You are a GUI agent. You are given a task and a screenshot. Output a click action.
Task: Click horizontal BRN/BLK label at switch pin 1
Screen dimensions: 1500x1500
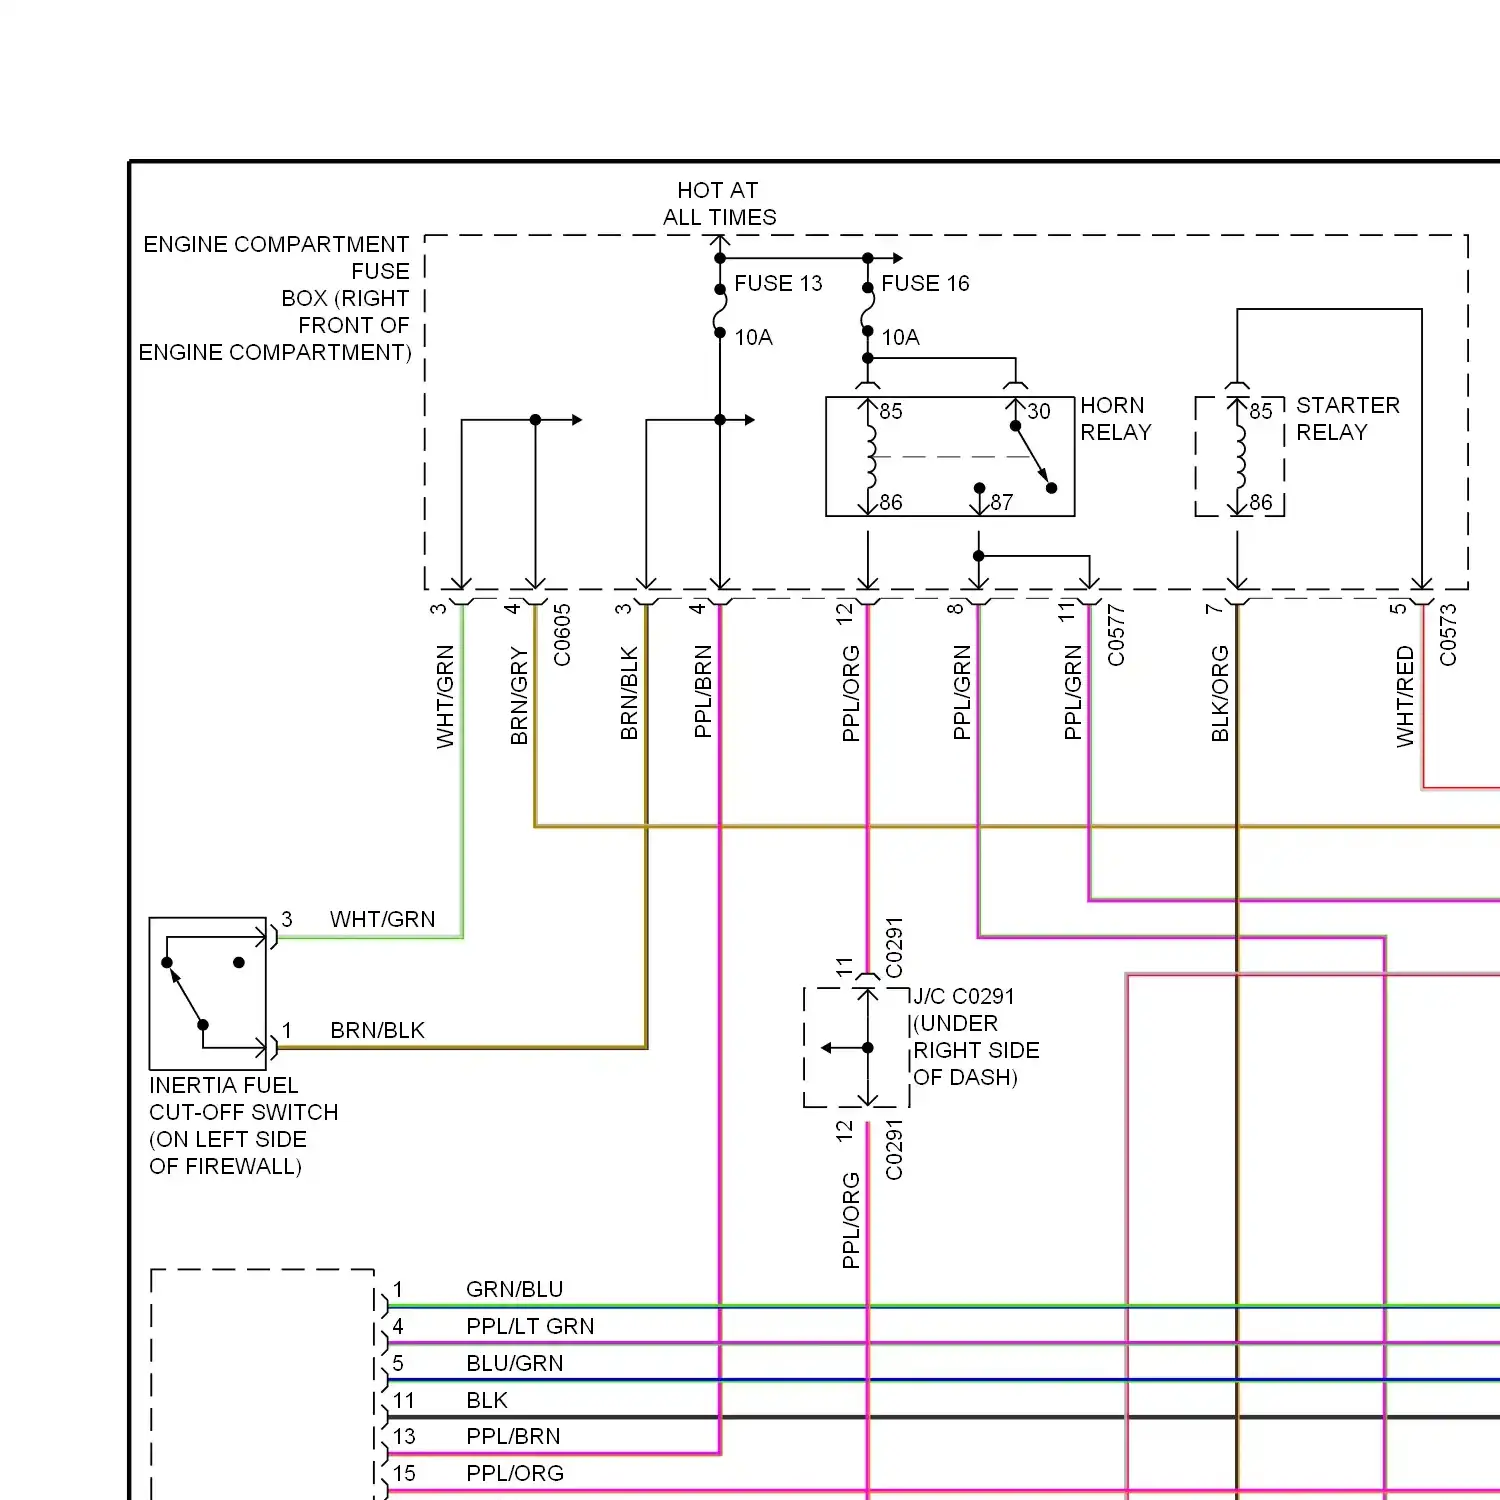pos(378,1031)
